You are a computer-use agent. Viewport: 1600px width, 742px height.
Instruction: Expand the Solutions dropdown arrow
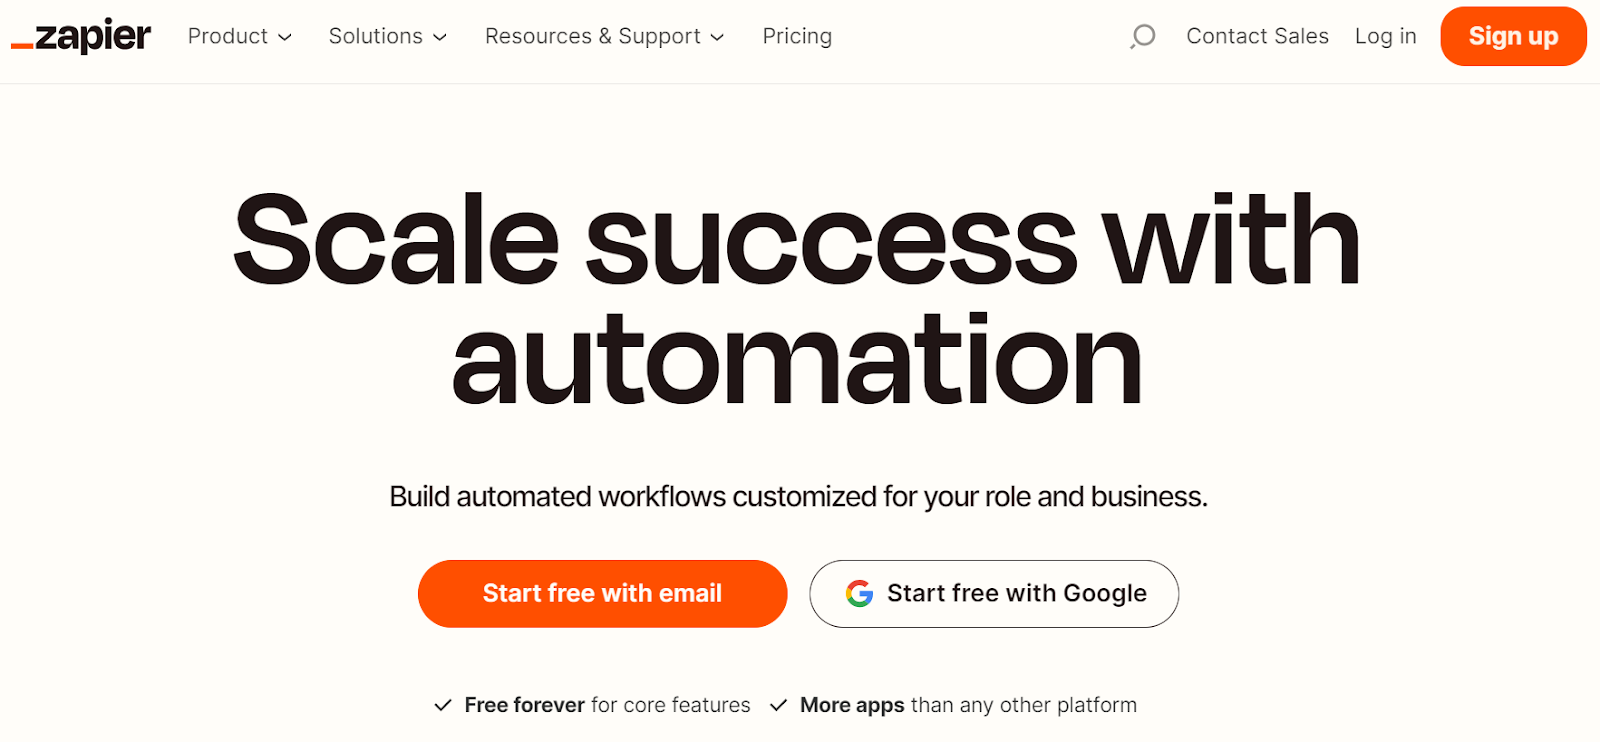point(440,37)
